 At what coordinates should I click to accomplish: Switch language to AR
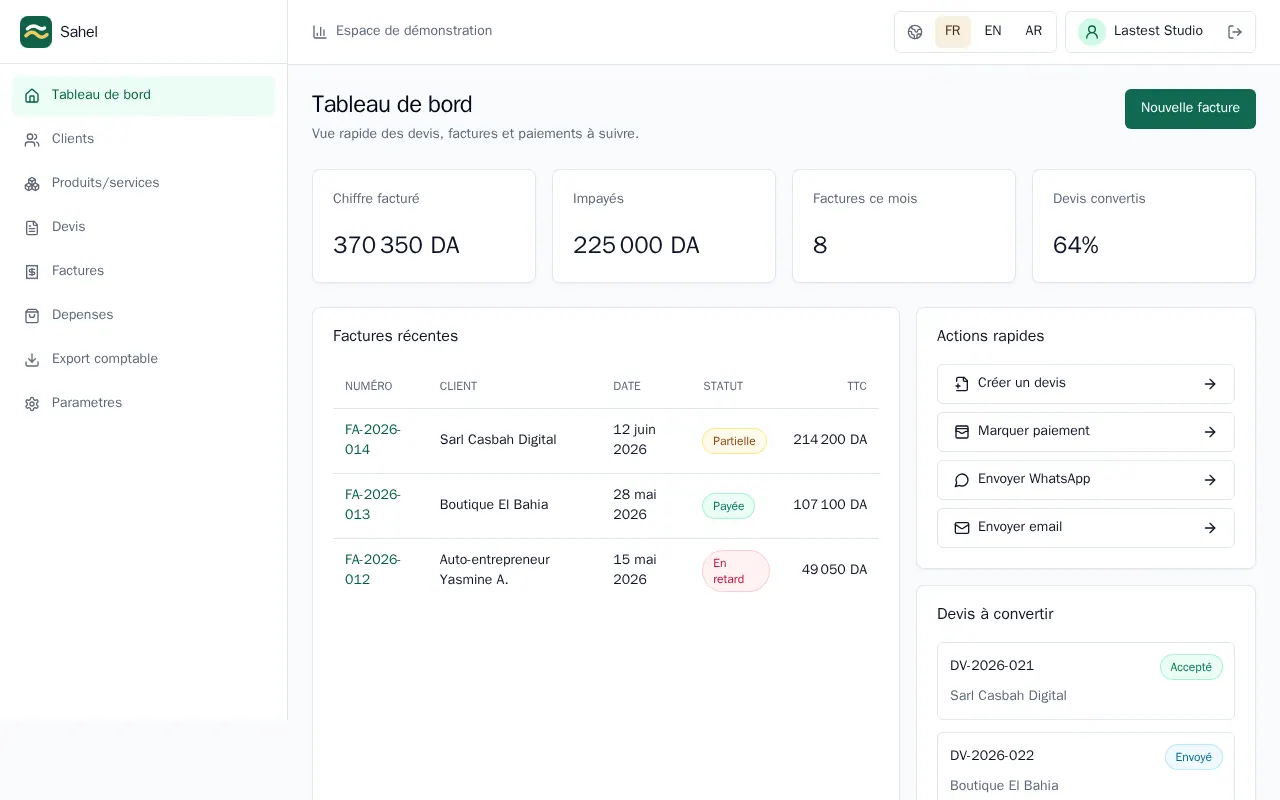point(1034,32)
